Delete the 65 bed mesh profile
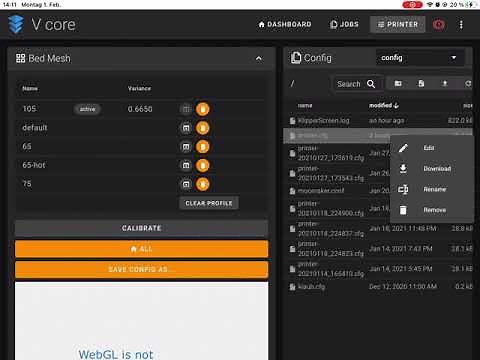 click(202, 146)
